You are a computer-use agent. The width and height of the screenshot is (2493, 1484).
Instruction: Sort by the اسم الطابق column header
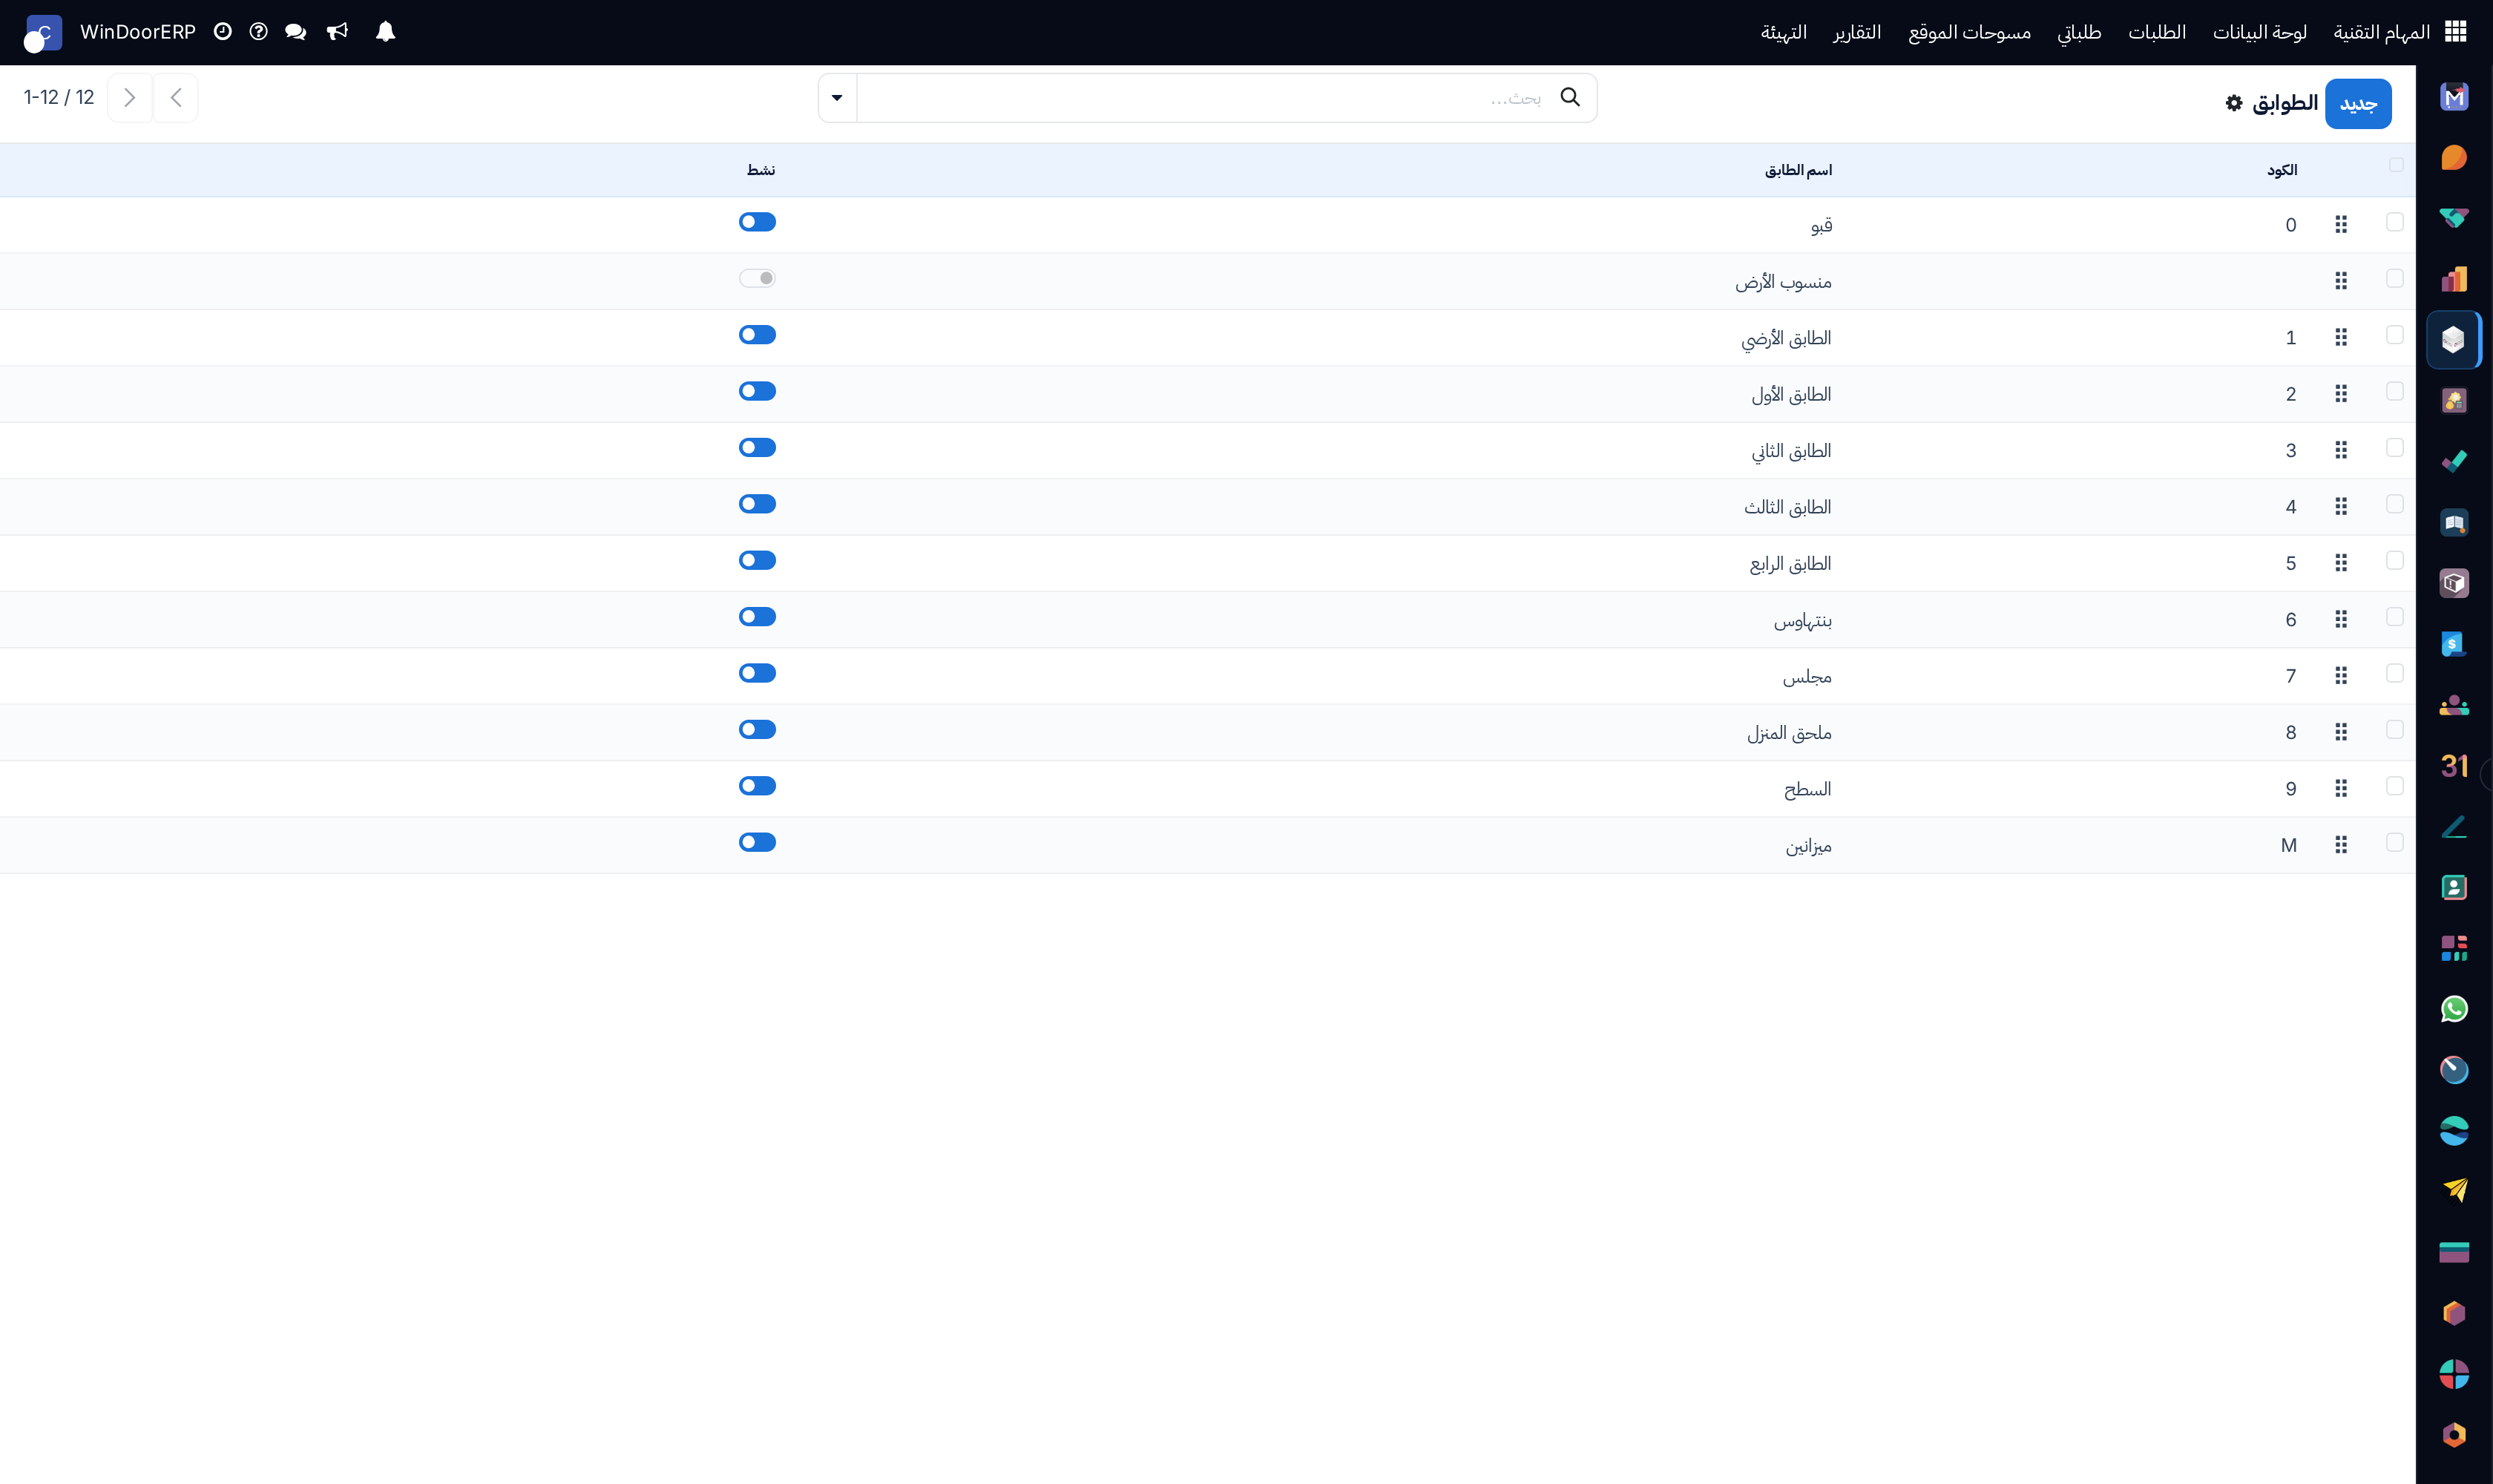(1797, 170)
